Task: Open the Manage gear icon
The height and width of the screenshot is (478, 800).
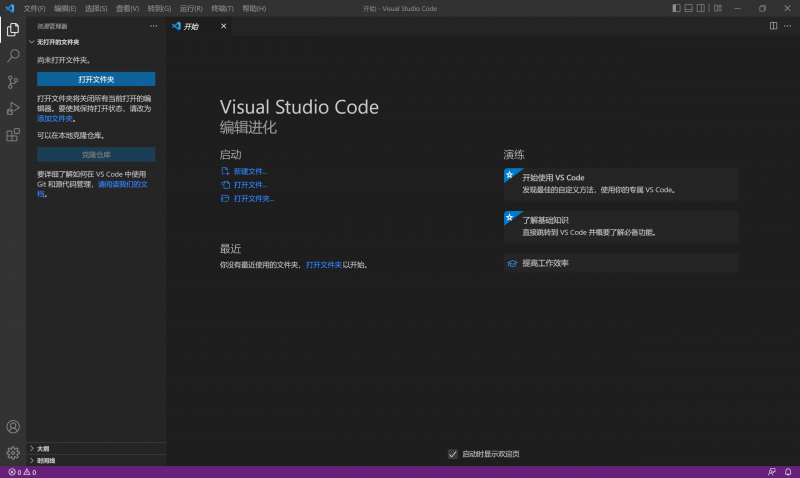Action: tap(13, 453)
